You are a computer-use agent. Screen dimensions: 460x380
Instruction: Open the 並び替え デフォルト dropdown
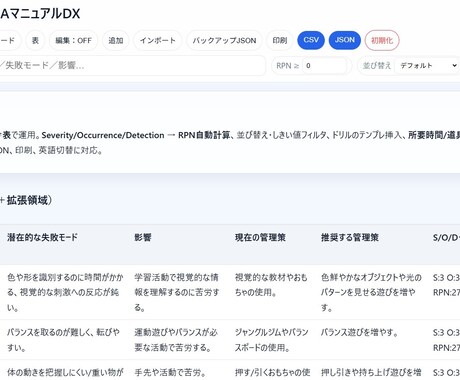pos(427,65)
